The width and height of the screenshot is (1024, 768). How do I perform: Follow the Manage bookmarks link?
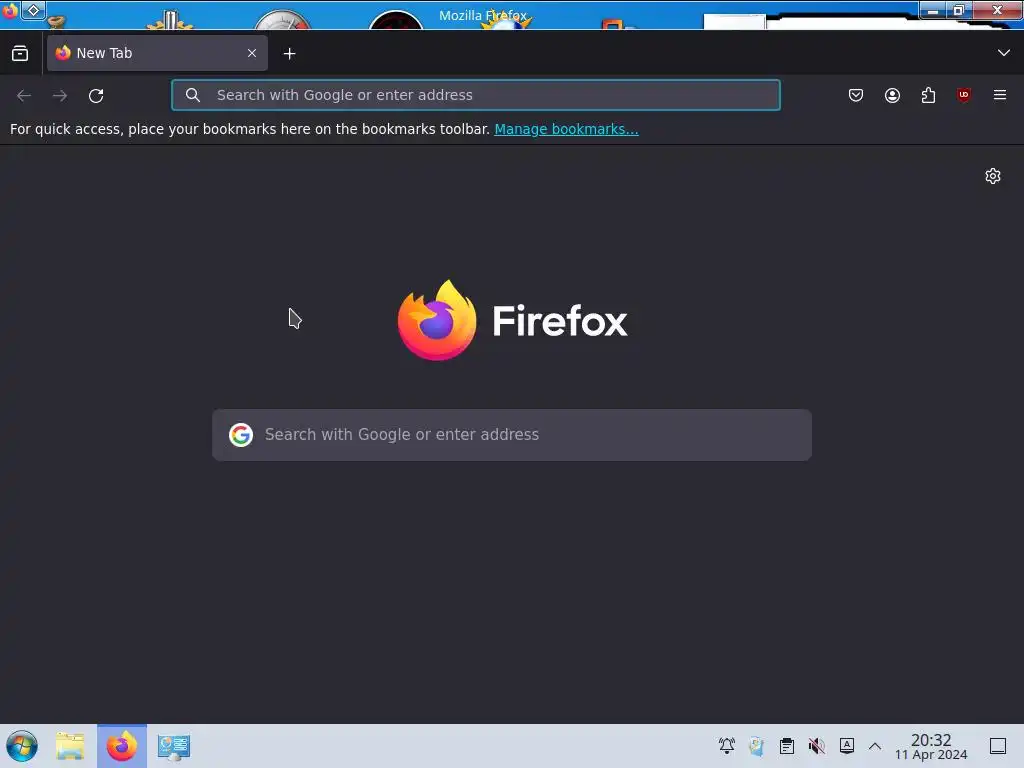[566, 129]
